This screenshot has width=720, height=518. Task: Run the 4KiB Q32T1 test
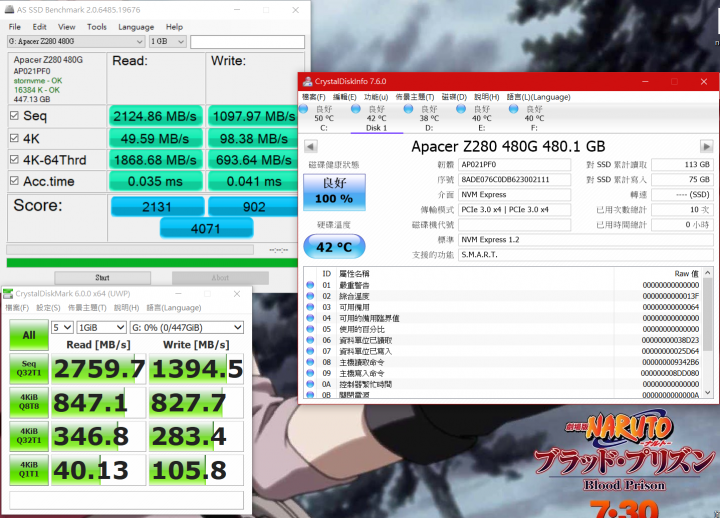point(29,436)
